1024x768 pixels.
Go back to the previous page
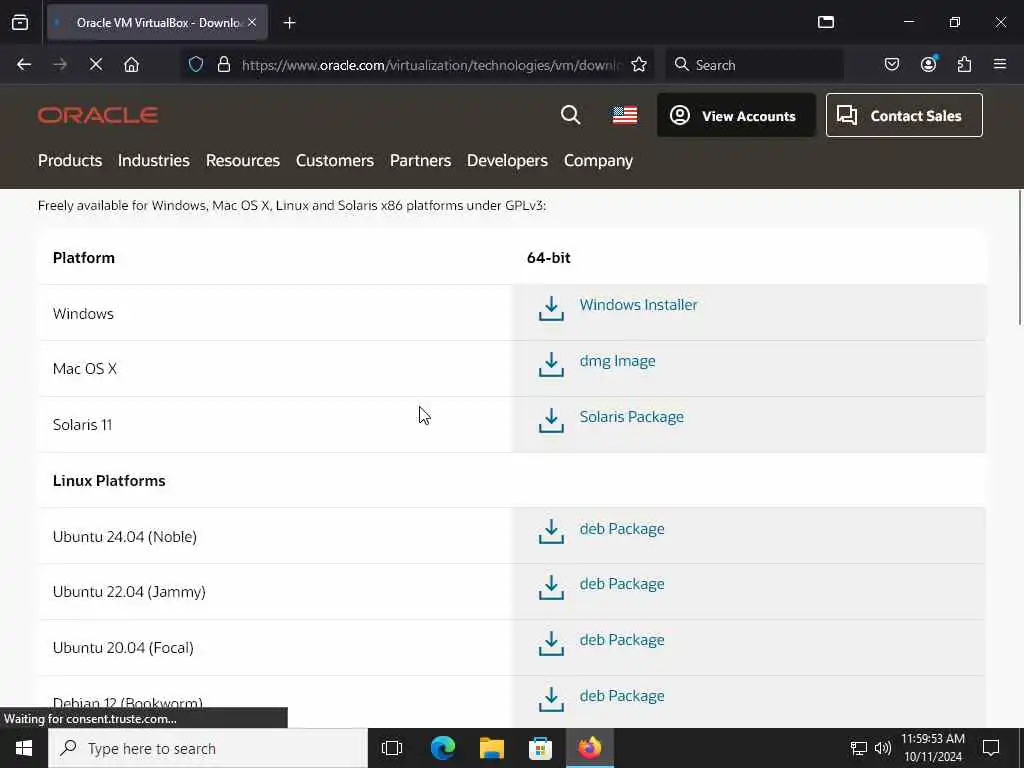click(24, 65)
